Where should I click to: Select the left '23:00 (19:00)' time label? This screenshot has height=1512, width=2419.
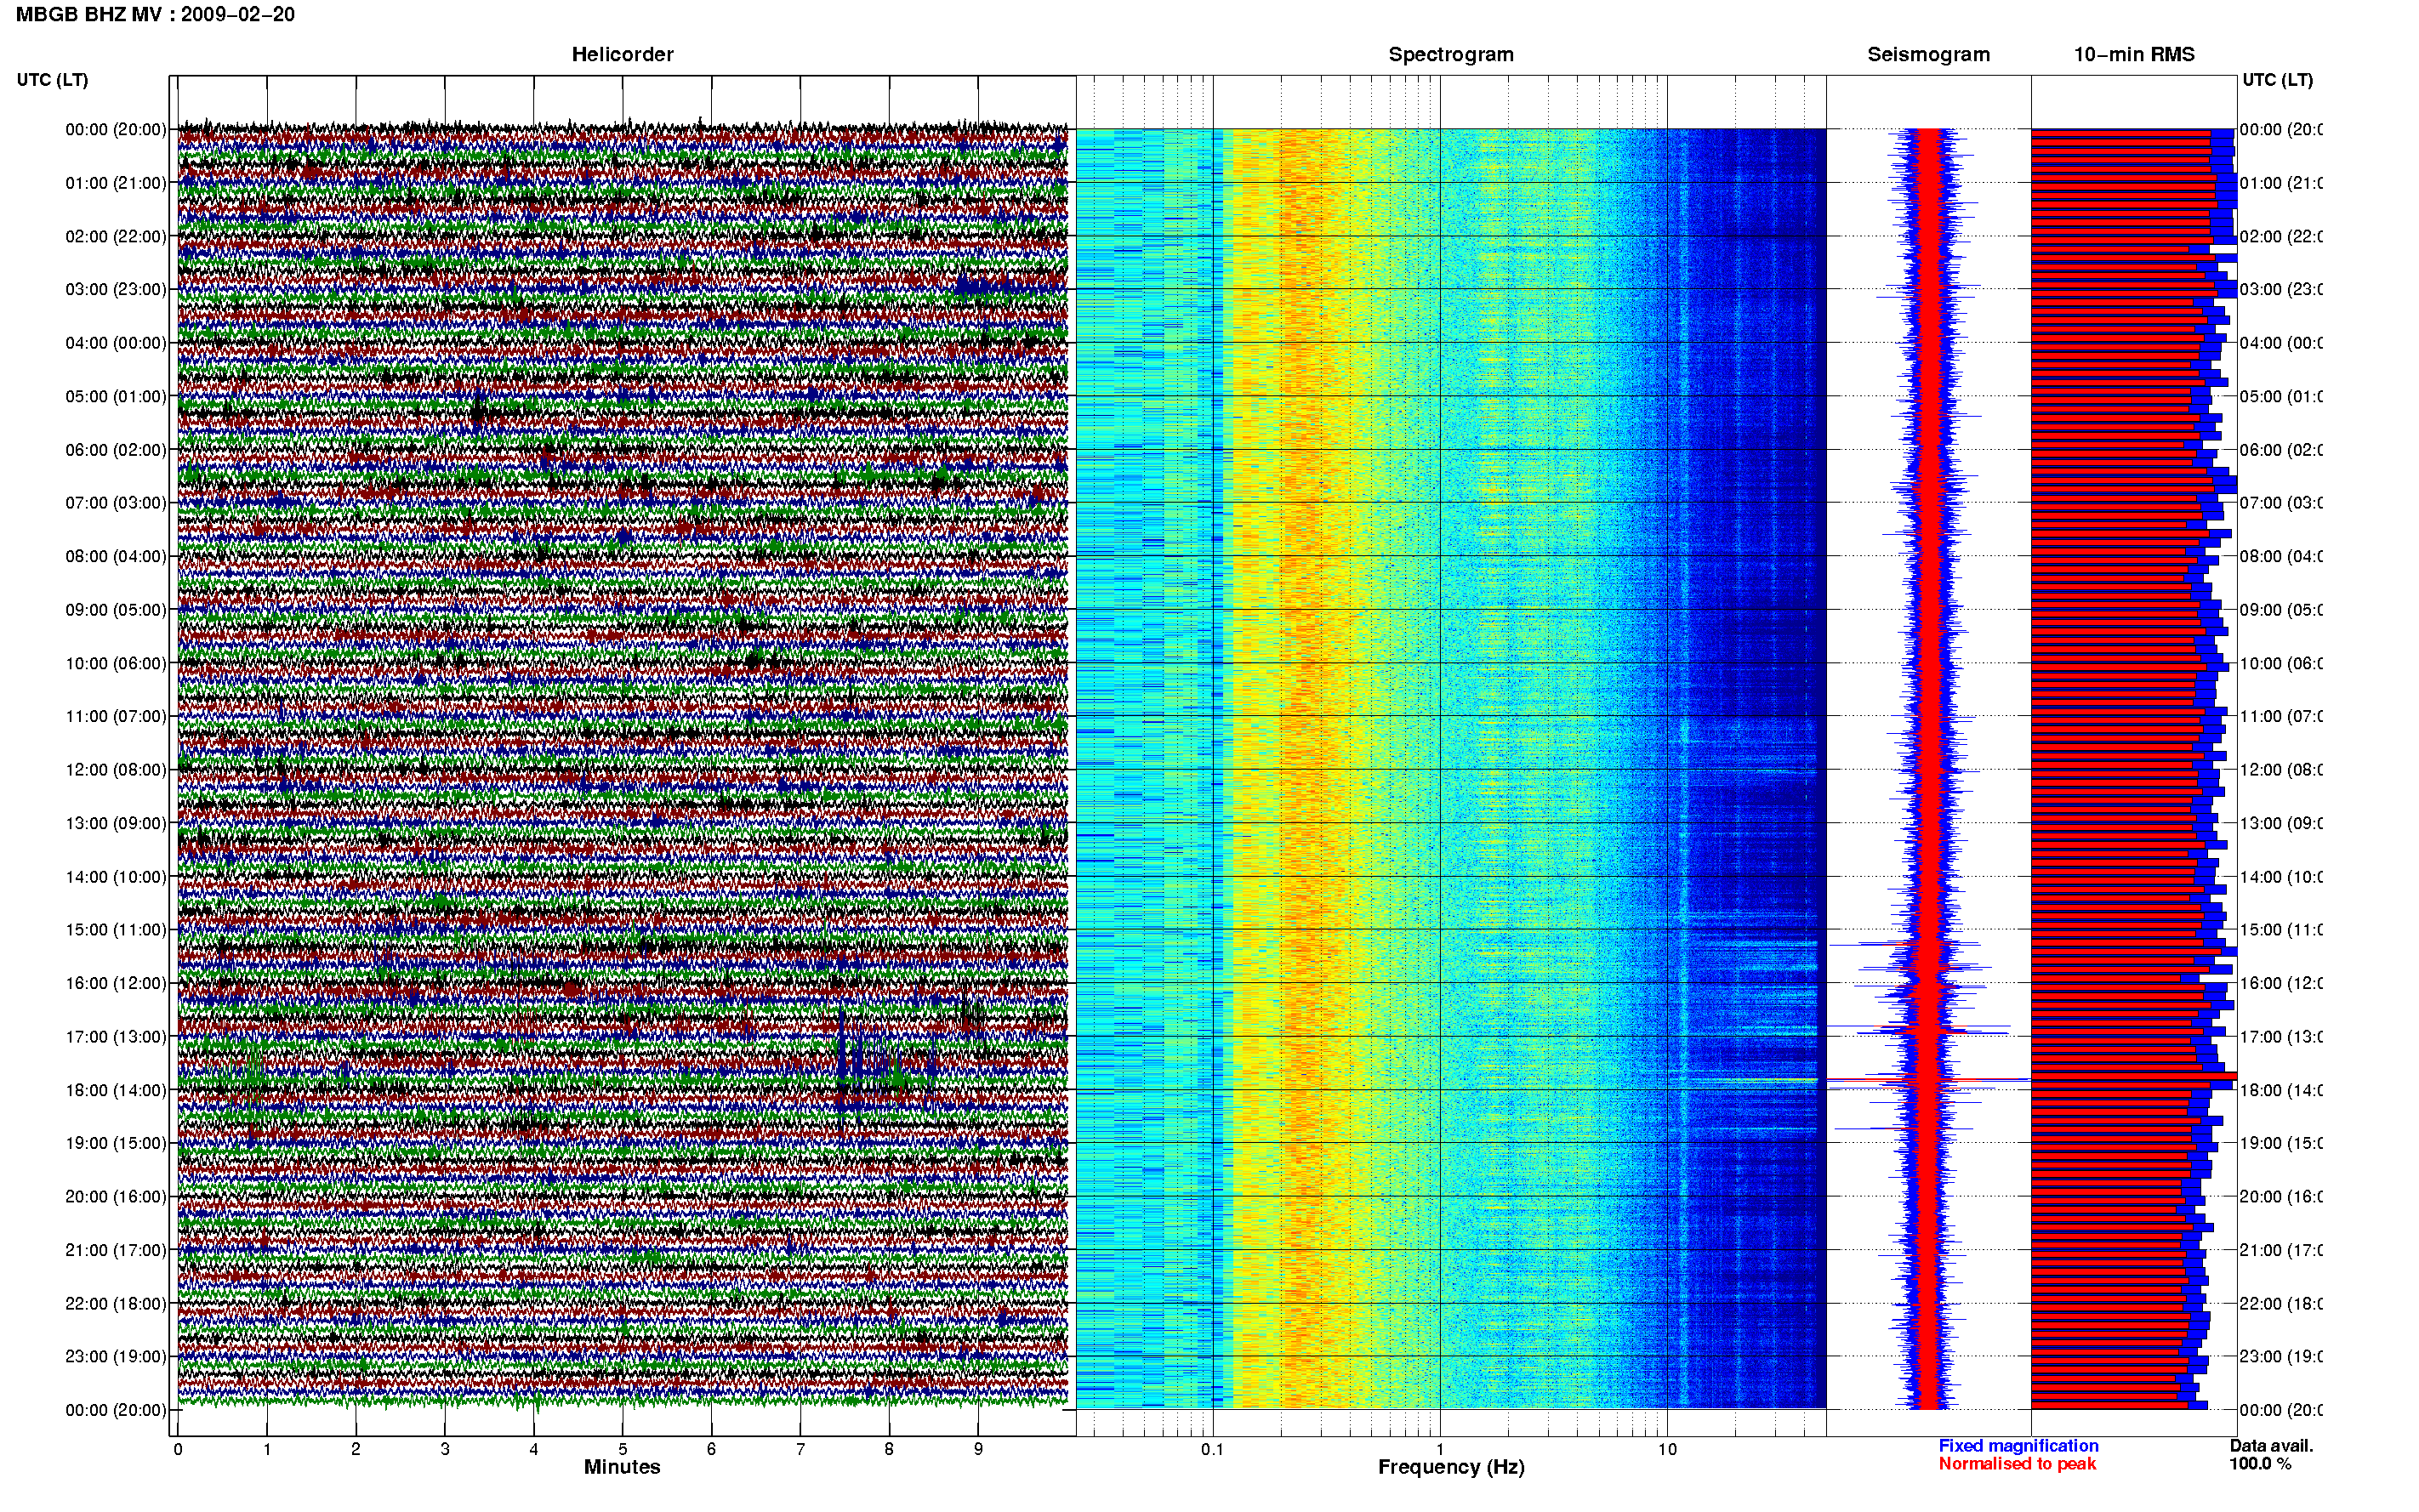coord(116,1356)
